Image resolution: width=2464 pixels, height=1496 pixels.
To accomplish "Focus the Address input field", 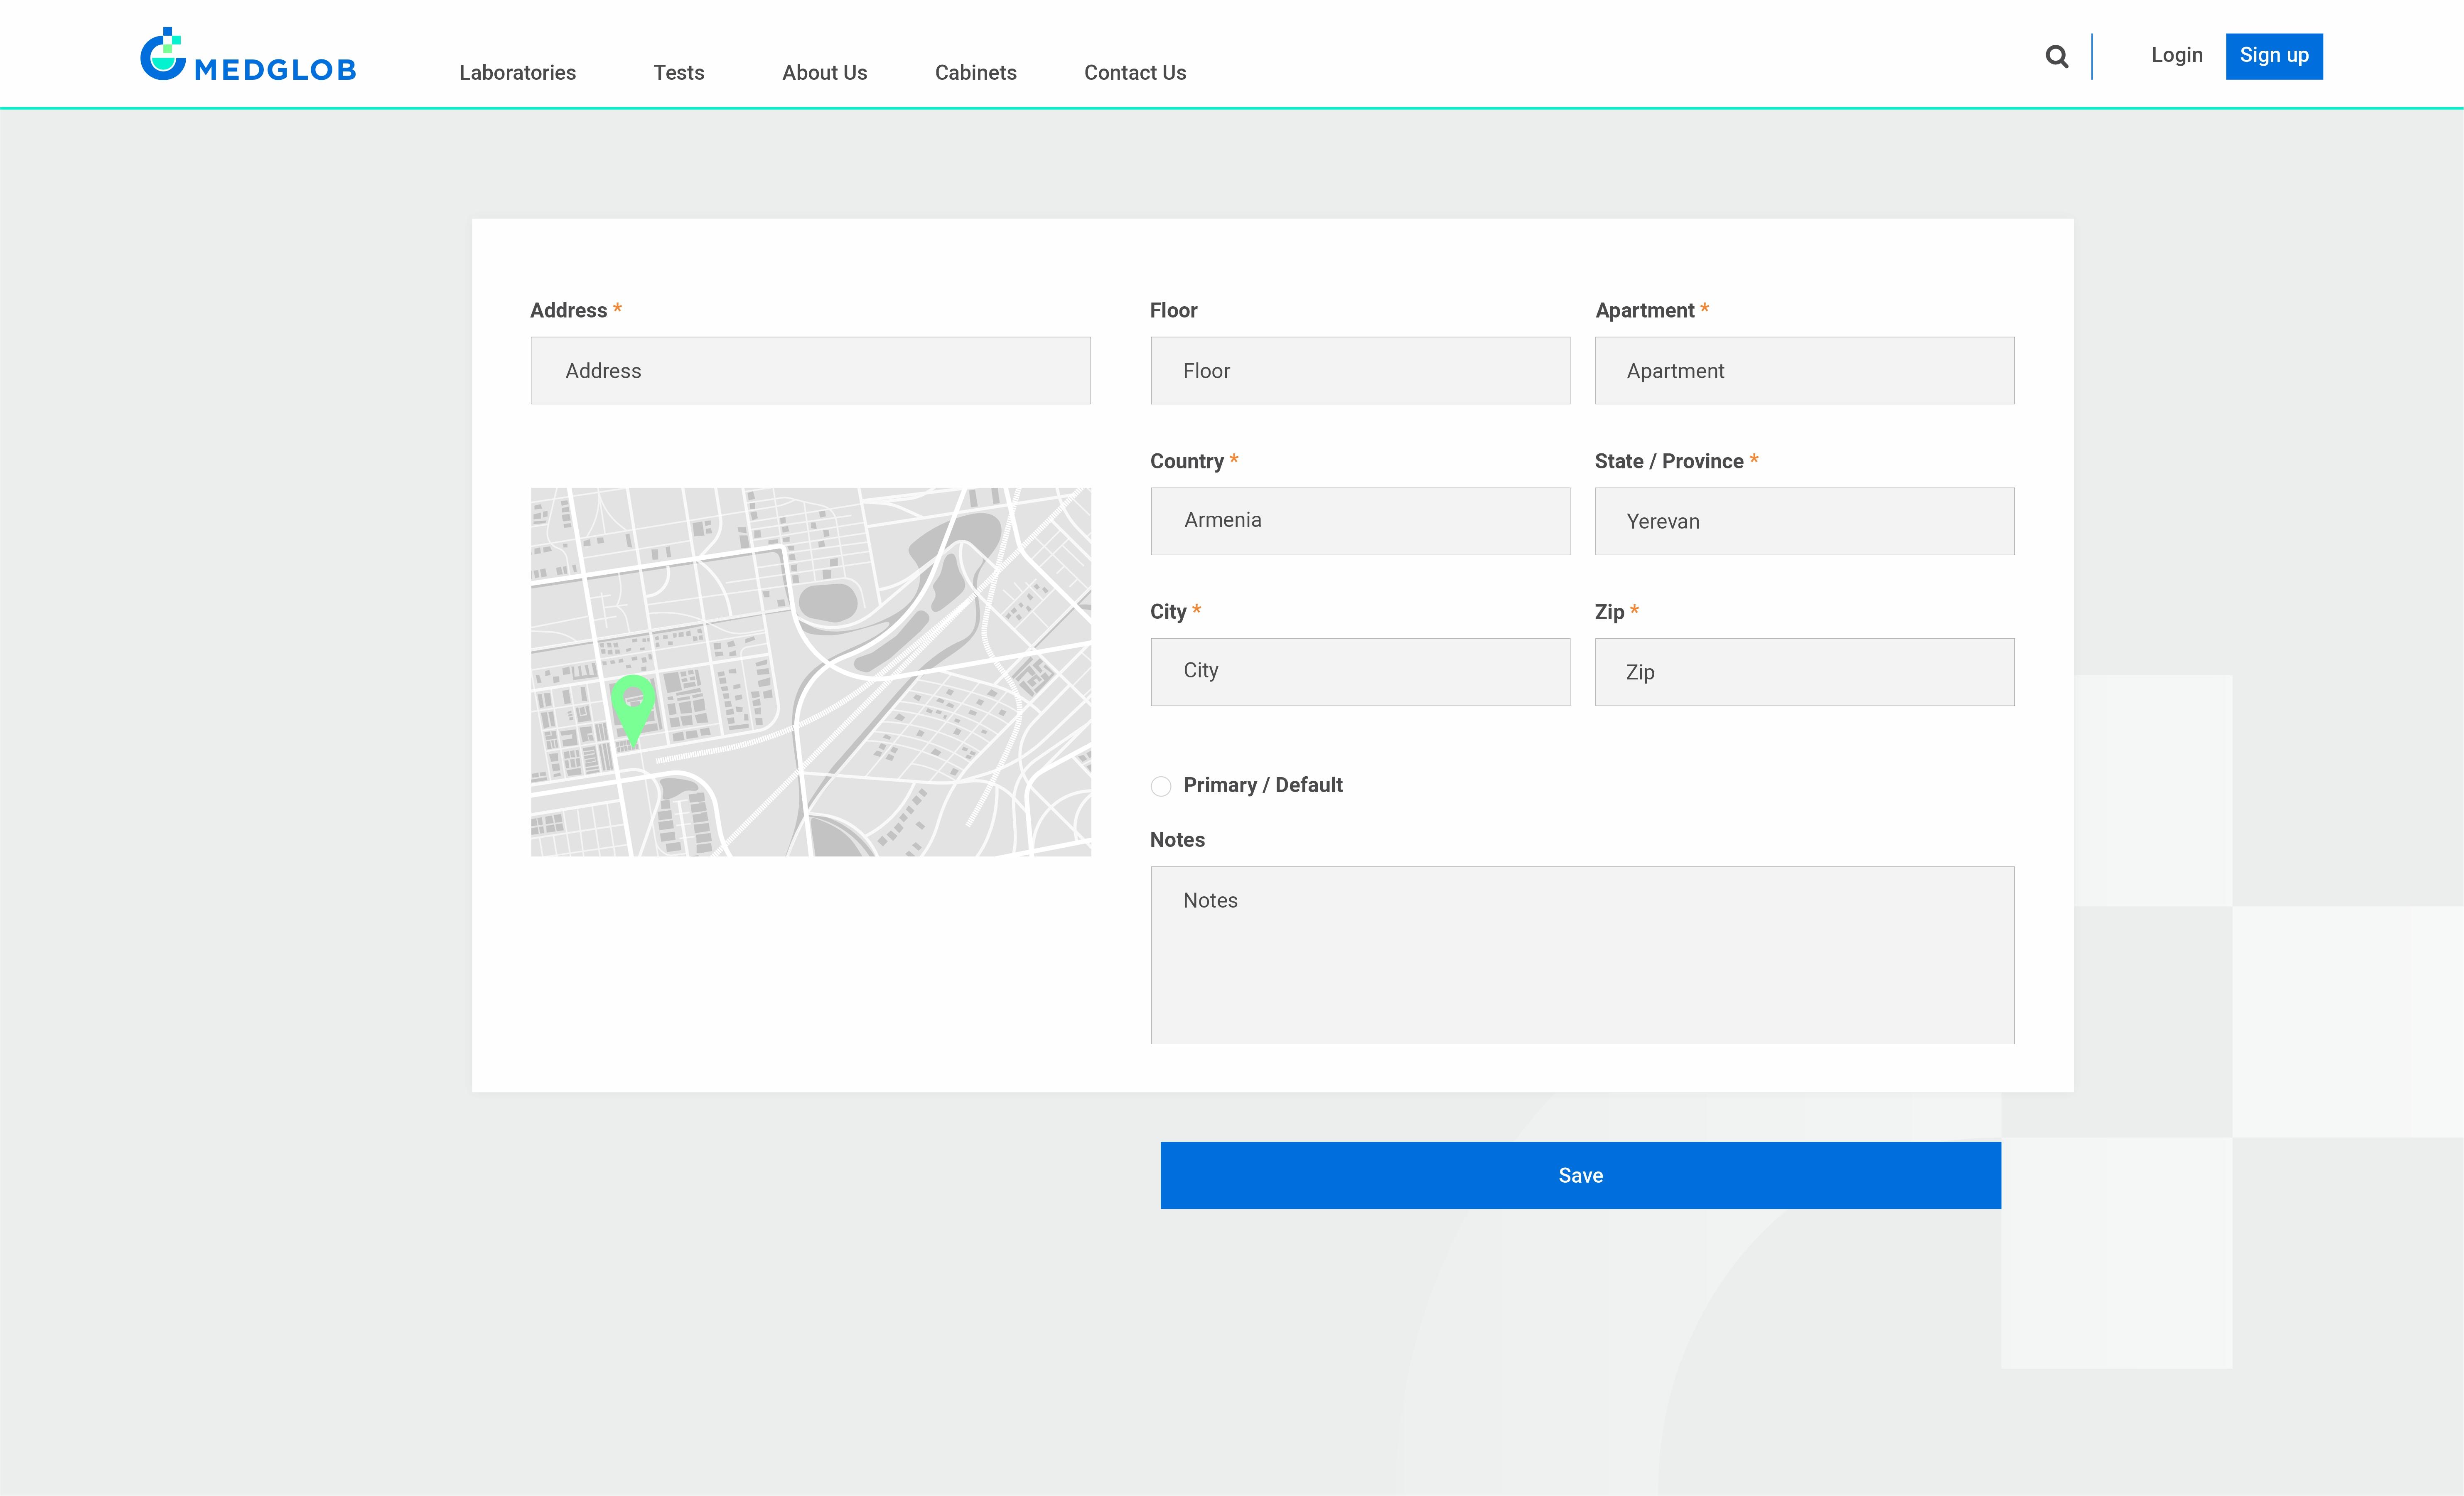I will click(810, 371).
